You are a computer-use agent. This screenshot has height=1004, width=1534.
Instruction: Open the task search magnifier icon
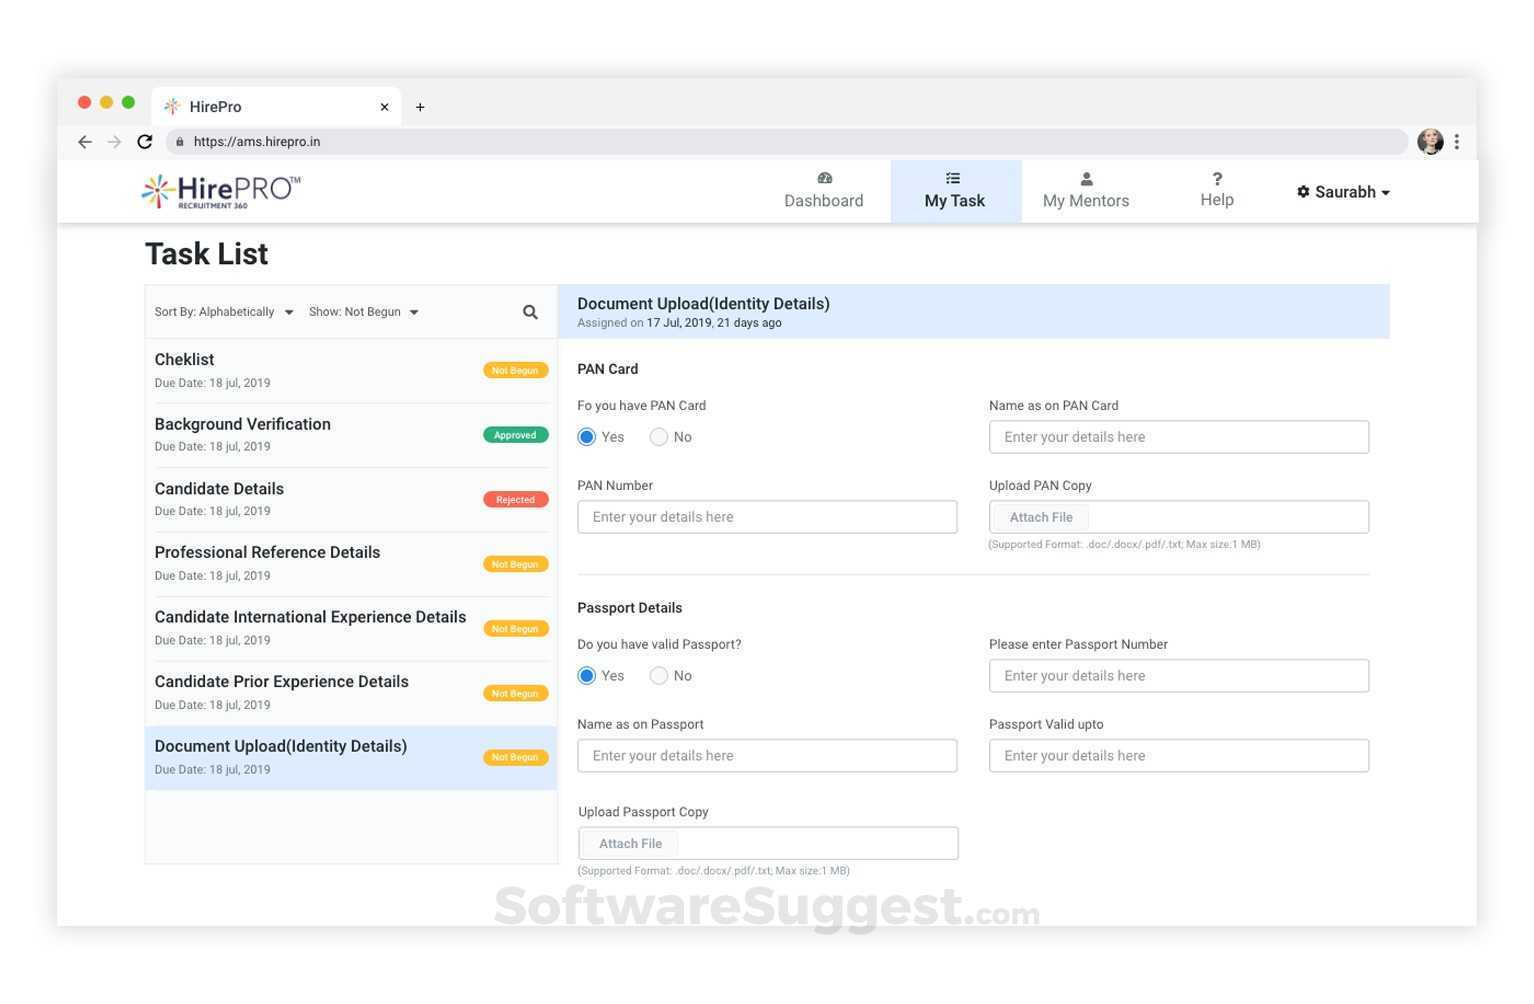coord(530,311)
